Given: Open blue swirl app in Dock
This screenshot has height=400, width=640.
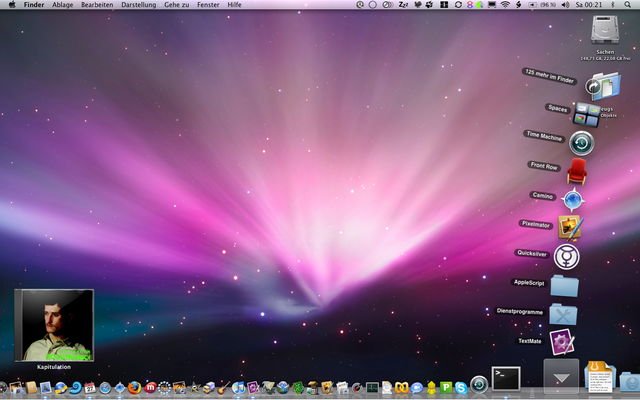Looking at the screenshot, I should click(76, 388).
